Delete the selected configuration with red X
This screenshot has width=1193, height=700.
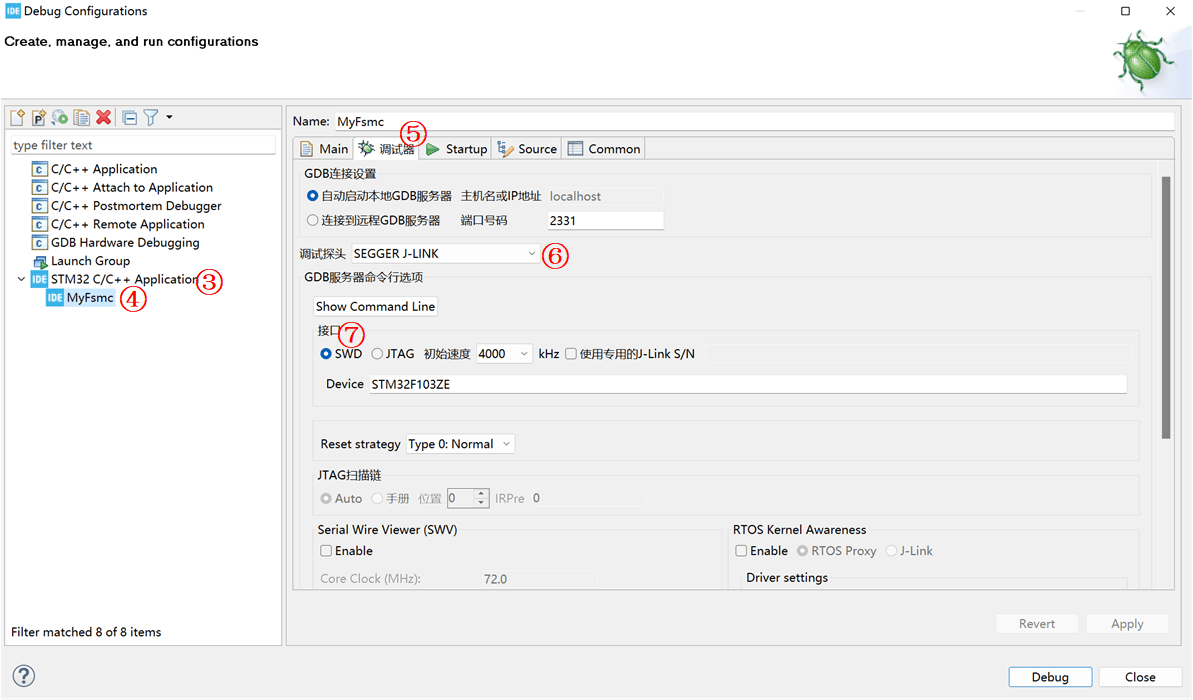(x=103, y=118)
